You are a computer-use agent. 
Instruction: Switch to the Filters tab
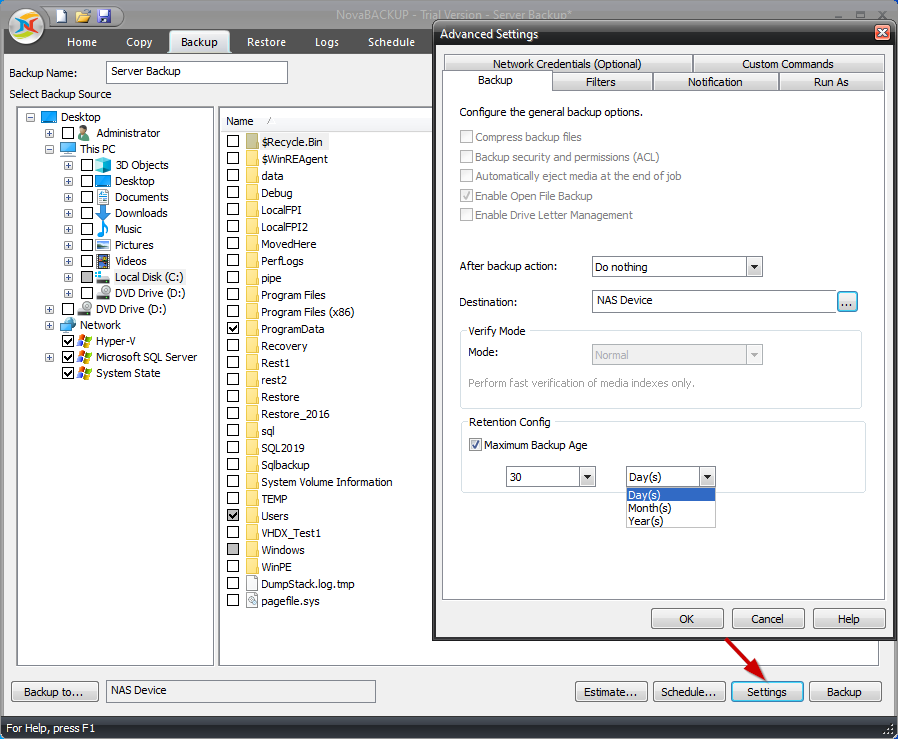click(601, 82)
